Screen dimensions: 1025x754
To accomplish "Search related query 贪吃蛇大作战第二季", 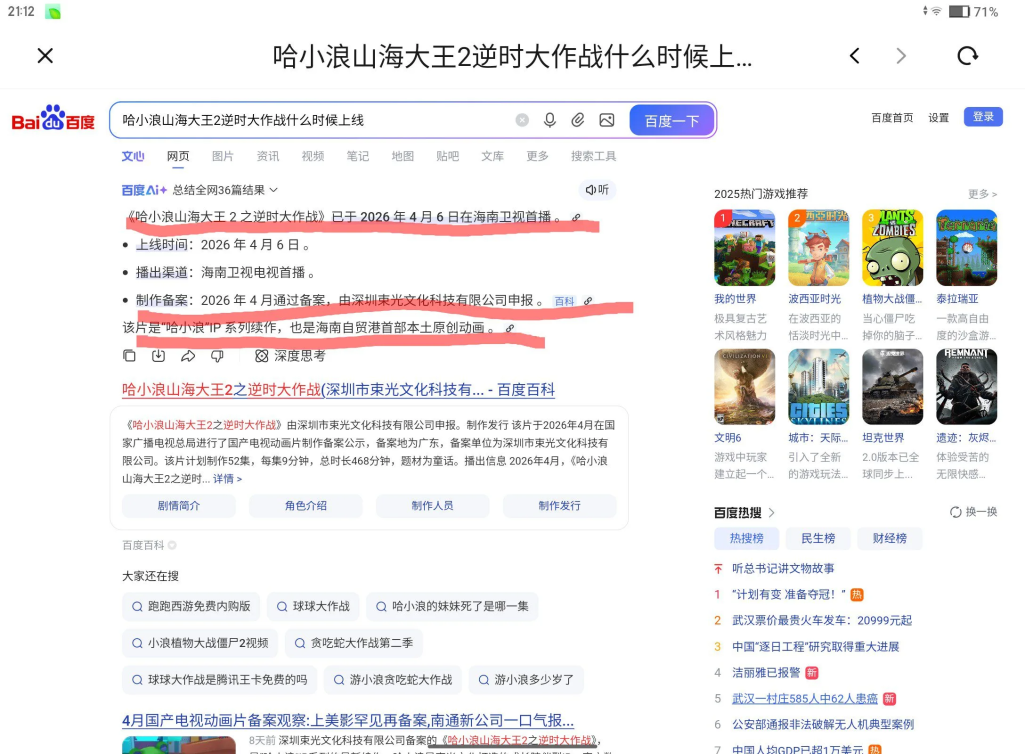I will click(354, 643).
